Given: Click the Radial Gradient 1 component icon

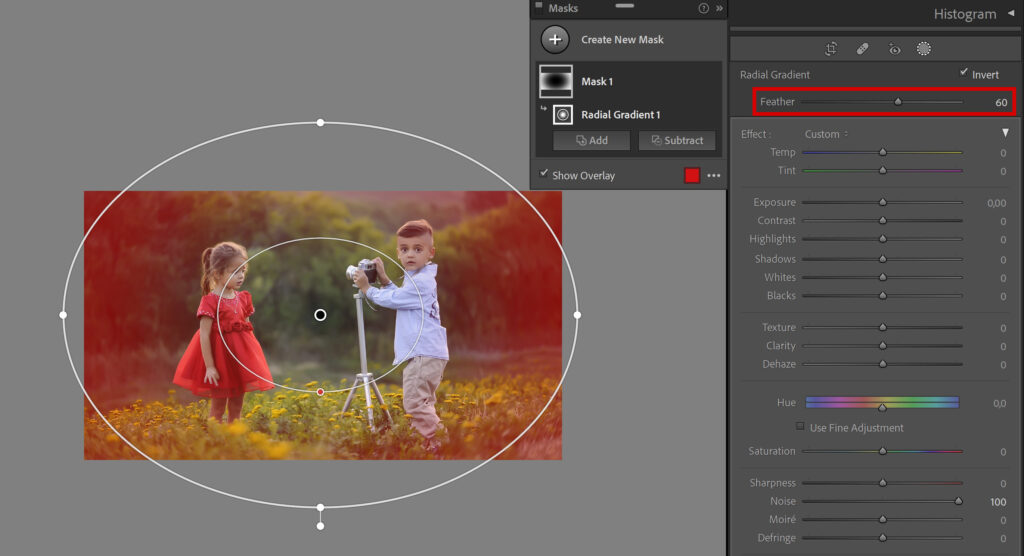Looking at the screenshot, I should (563, 114).
